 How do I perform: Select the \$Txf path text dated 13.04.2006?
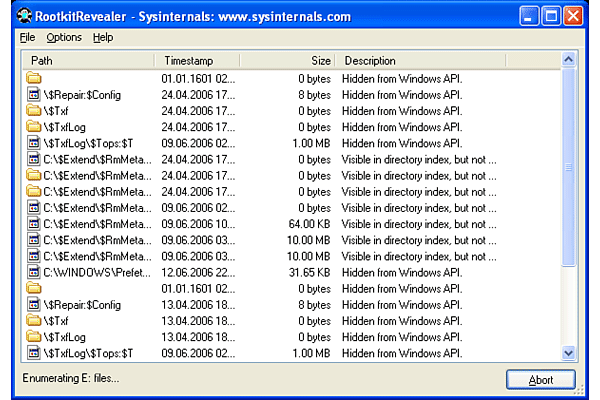click(x=56, y=321)
